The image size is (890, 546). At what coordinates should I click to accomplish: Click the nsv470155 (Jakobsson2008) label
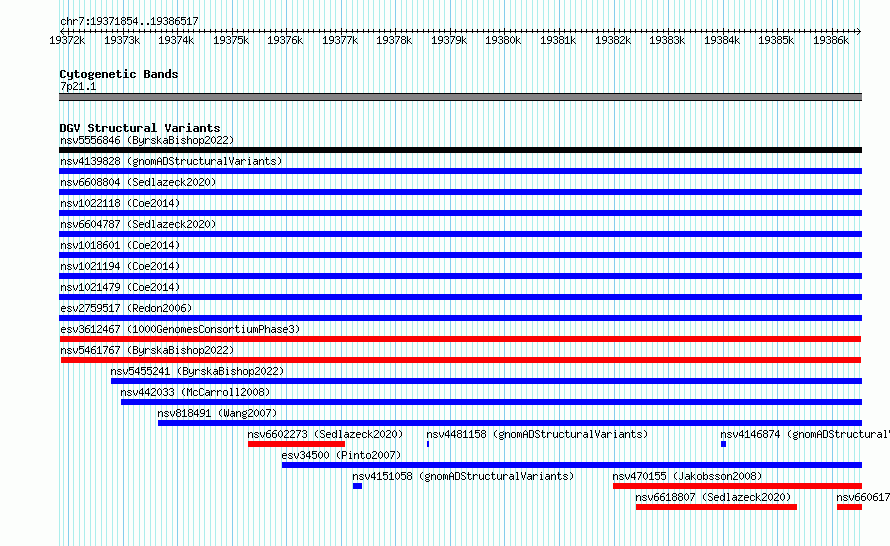tap(687, 476)
